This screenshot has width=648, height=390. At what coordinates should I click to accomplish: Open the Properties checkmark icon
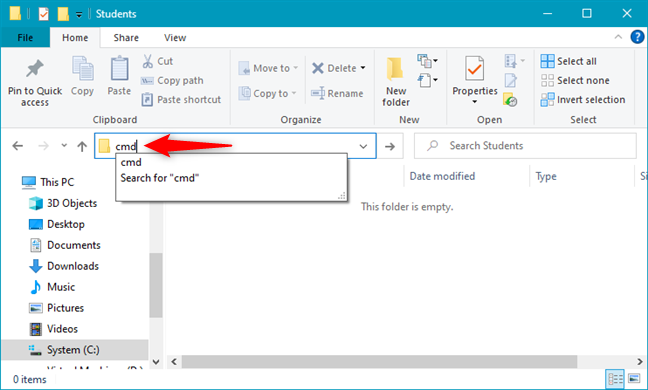tap(474, 69)
